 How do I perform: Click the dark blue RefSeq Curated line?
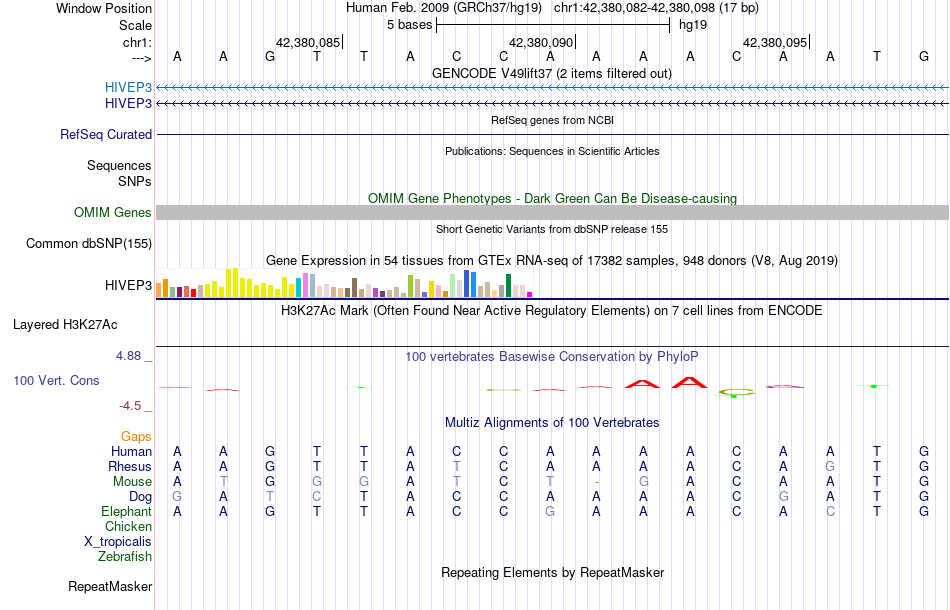pyautogui.click(x=552, y=134)
